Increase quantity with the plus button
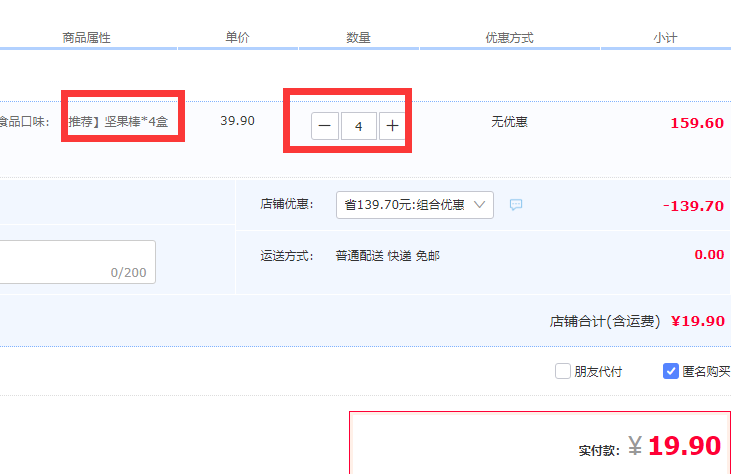Viewport: 735px width, 474px height. tap(392, 126)
